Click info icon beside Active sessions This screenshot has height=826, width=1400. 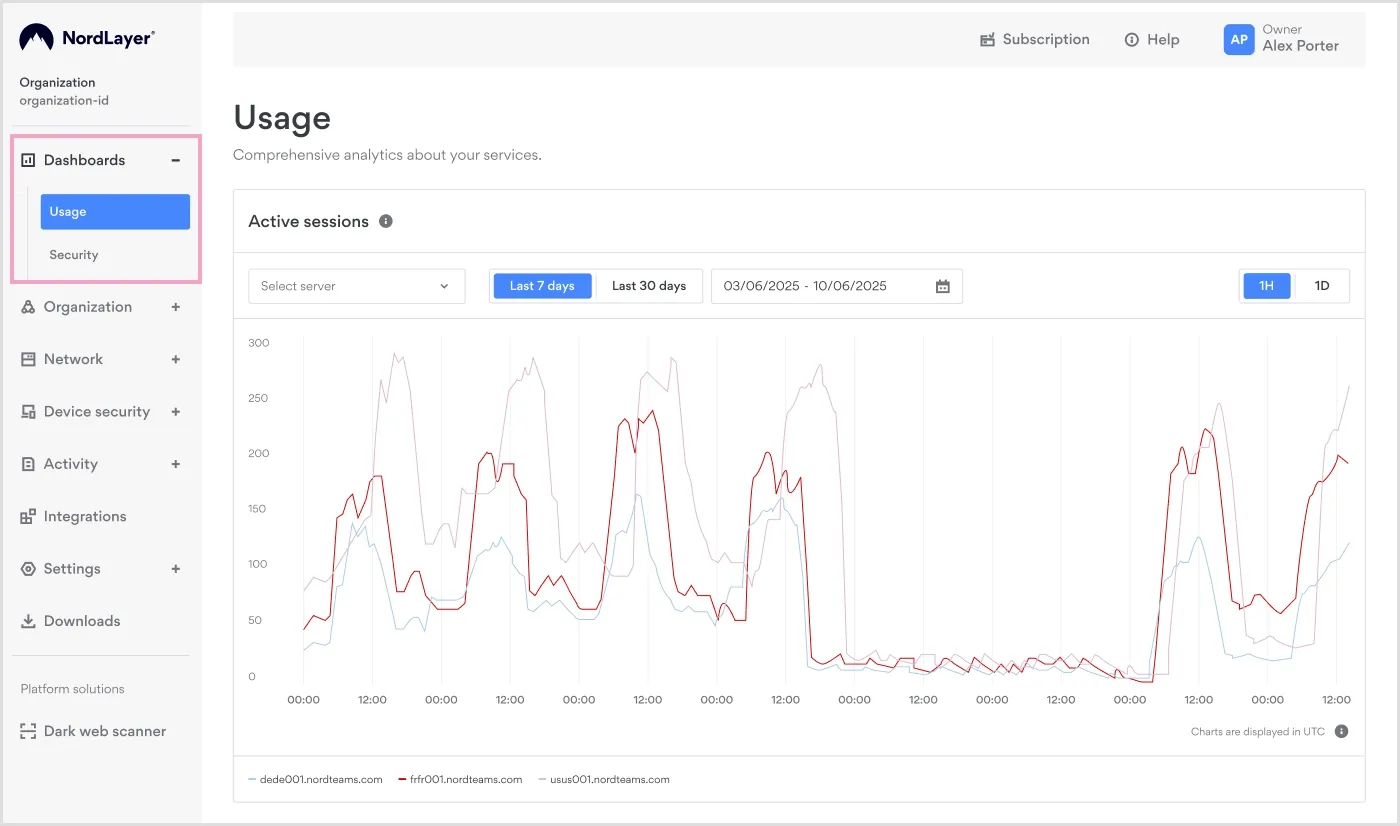[386, 221]
